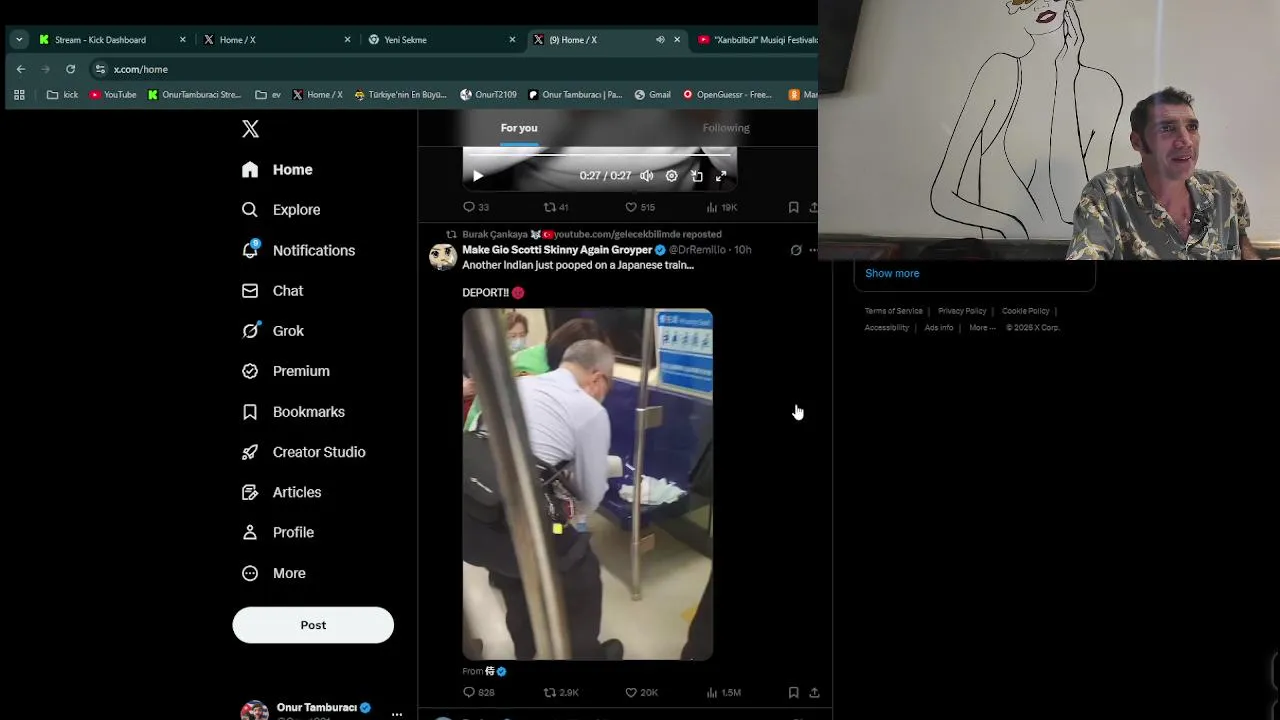Mute the video volume speaker

coord(647,176)
